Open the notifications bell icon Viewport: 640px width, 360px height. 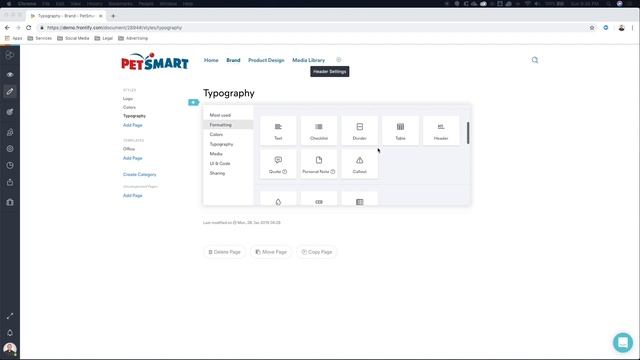point(10,333)
